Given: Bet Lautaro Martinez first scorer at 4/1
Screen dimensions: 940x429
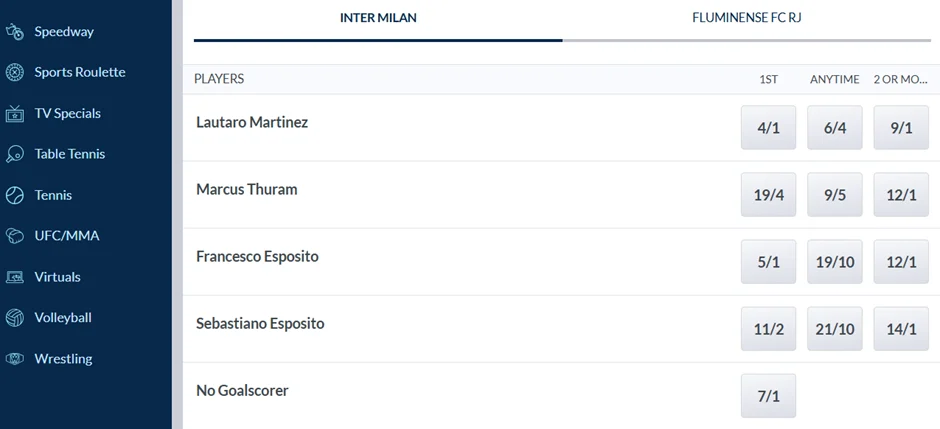Looking at the screenshot, I should click(768, 128).
